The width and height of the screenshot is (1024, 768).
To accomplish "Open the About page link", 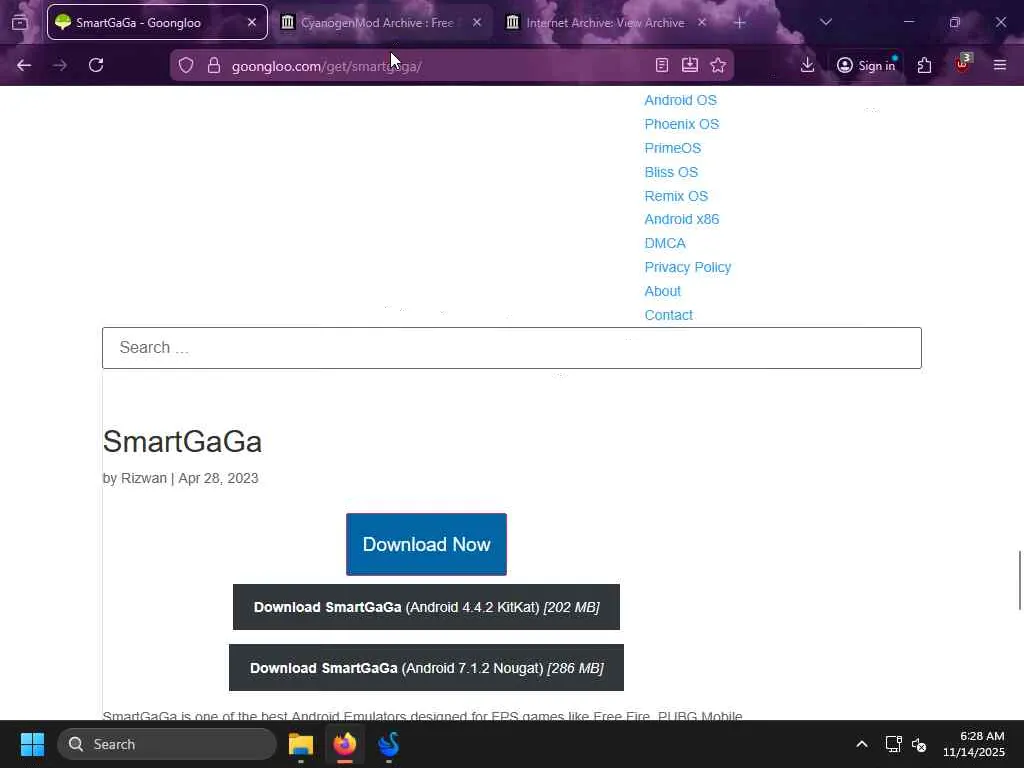I will (x=662, y=291).
